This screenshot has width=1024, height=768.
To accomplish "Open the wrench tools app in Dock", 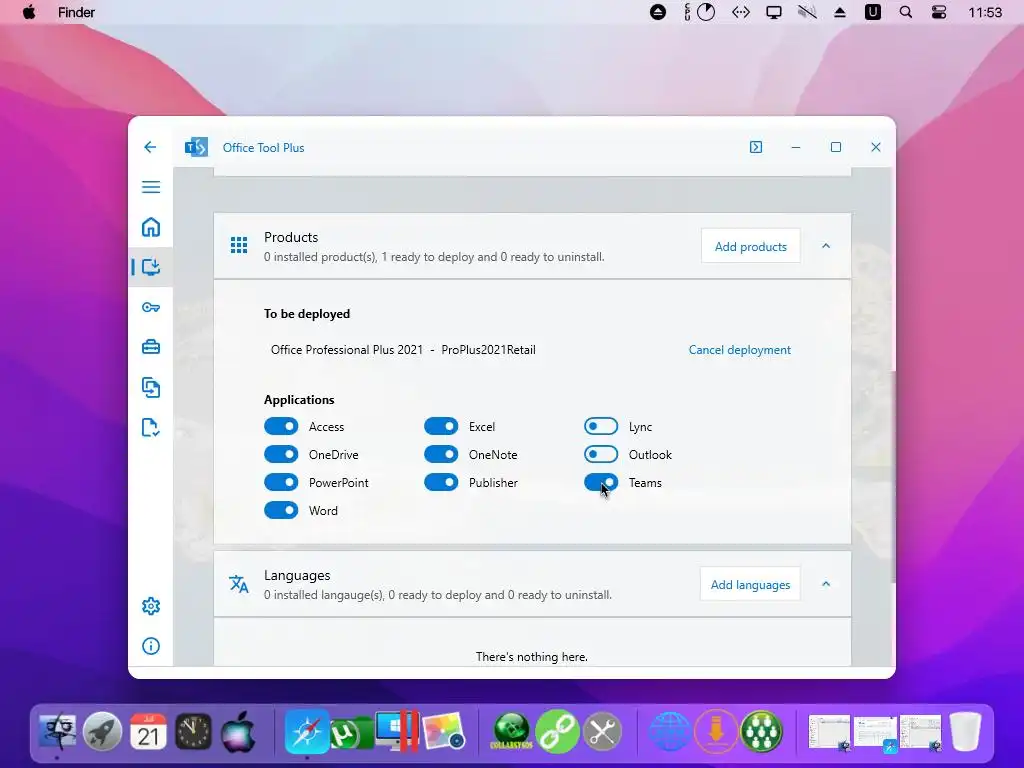I will click(602, 732).
